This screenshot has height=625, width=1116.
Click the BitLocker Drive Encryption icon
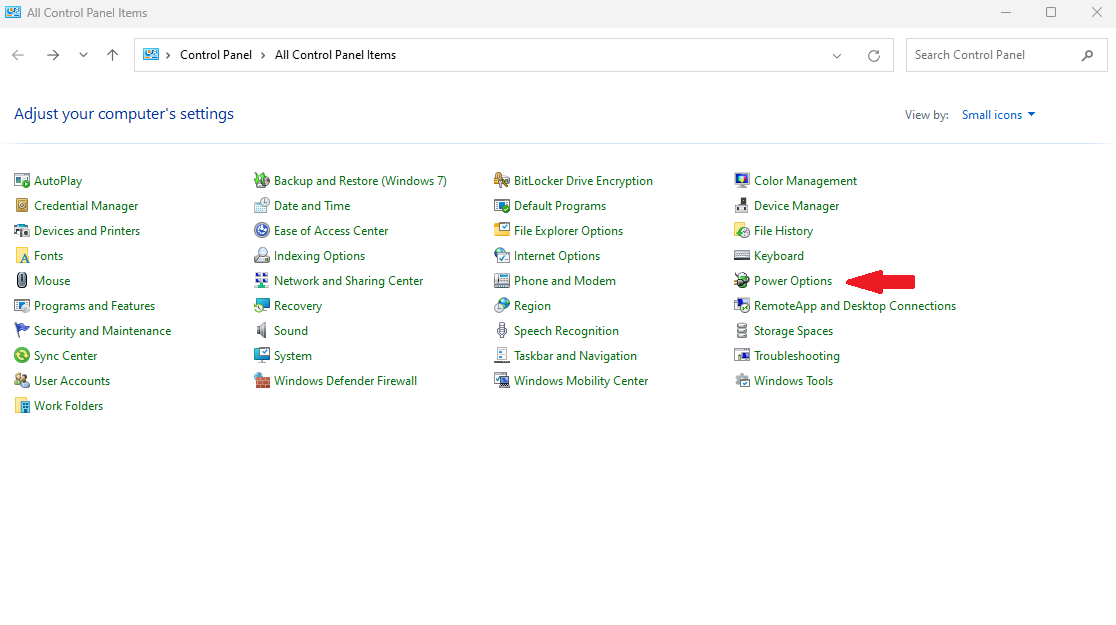pos(502,181)
